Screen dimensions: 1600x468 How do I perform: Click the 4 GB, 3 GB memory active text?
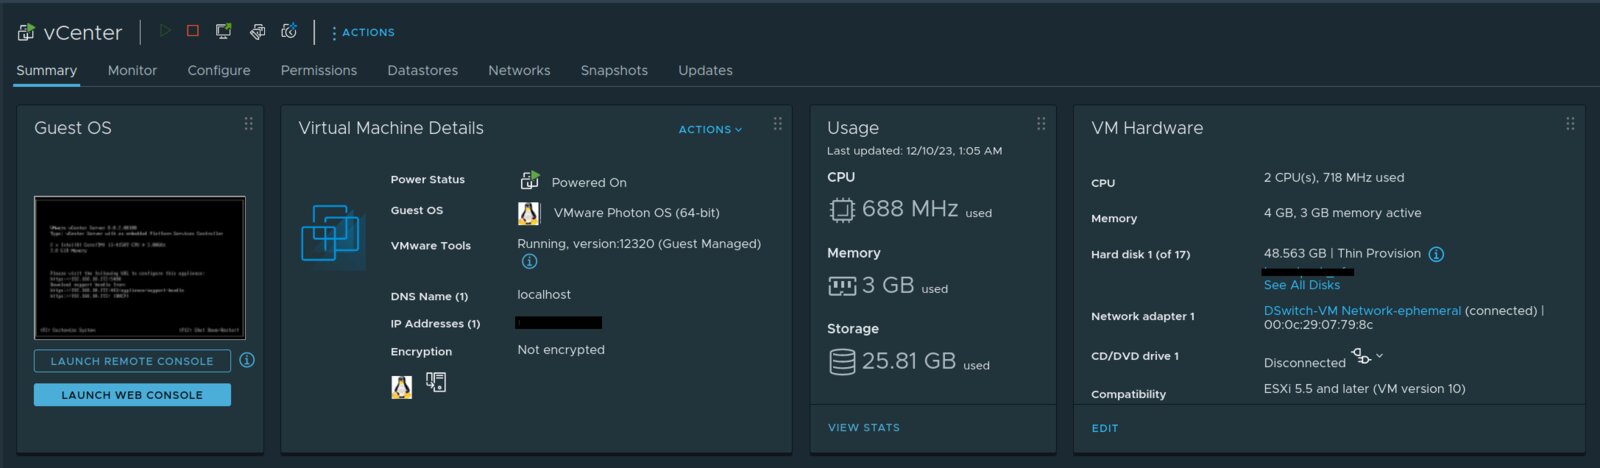coord(1342,213)
